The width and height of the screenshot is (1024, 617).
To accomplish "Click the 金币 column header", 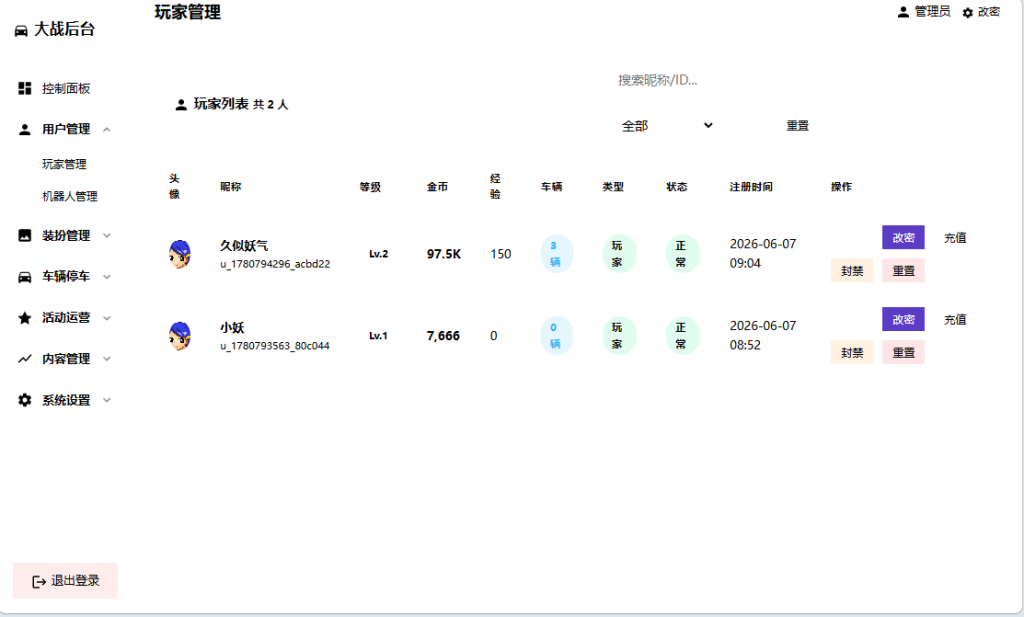I will pyautogui.click(x=438, y=187).
